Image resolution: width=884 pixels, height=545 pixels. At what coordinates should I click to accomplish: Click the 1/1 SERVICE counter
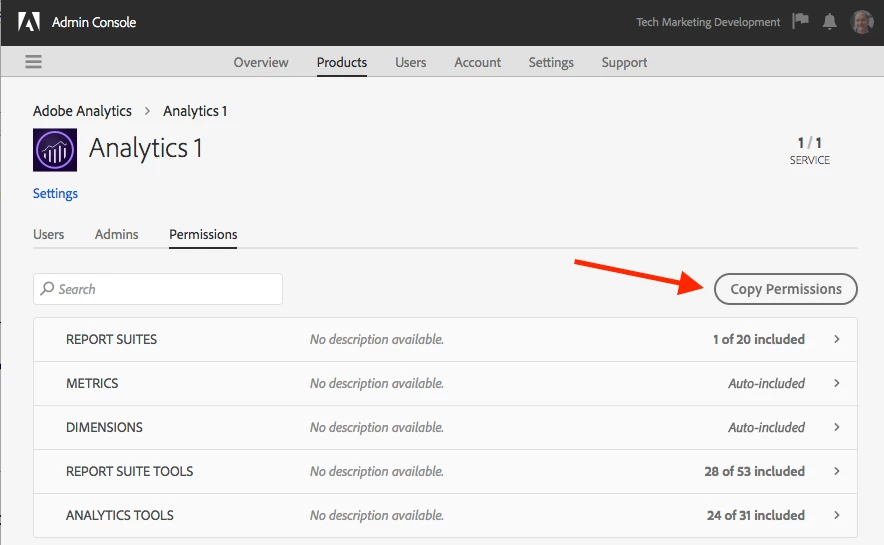click(810, 150)
